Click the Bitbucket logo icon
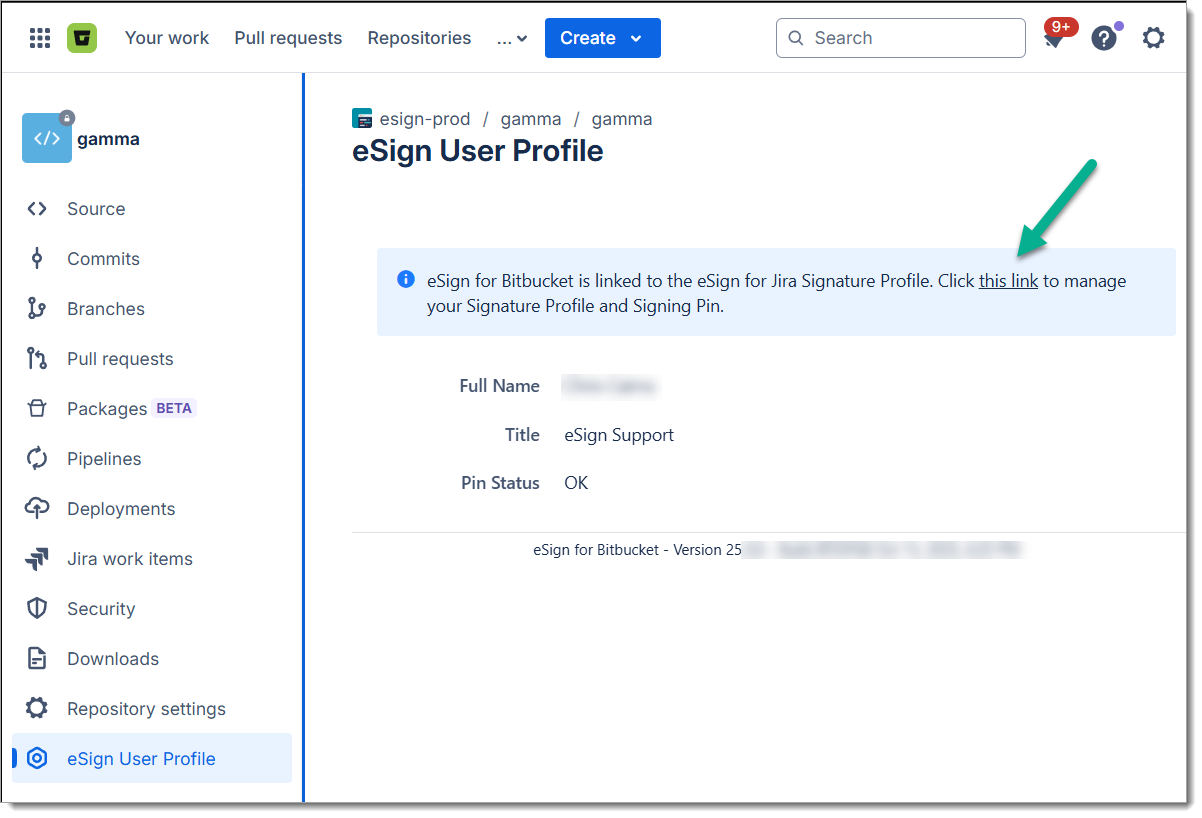 (82, 38)
